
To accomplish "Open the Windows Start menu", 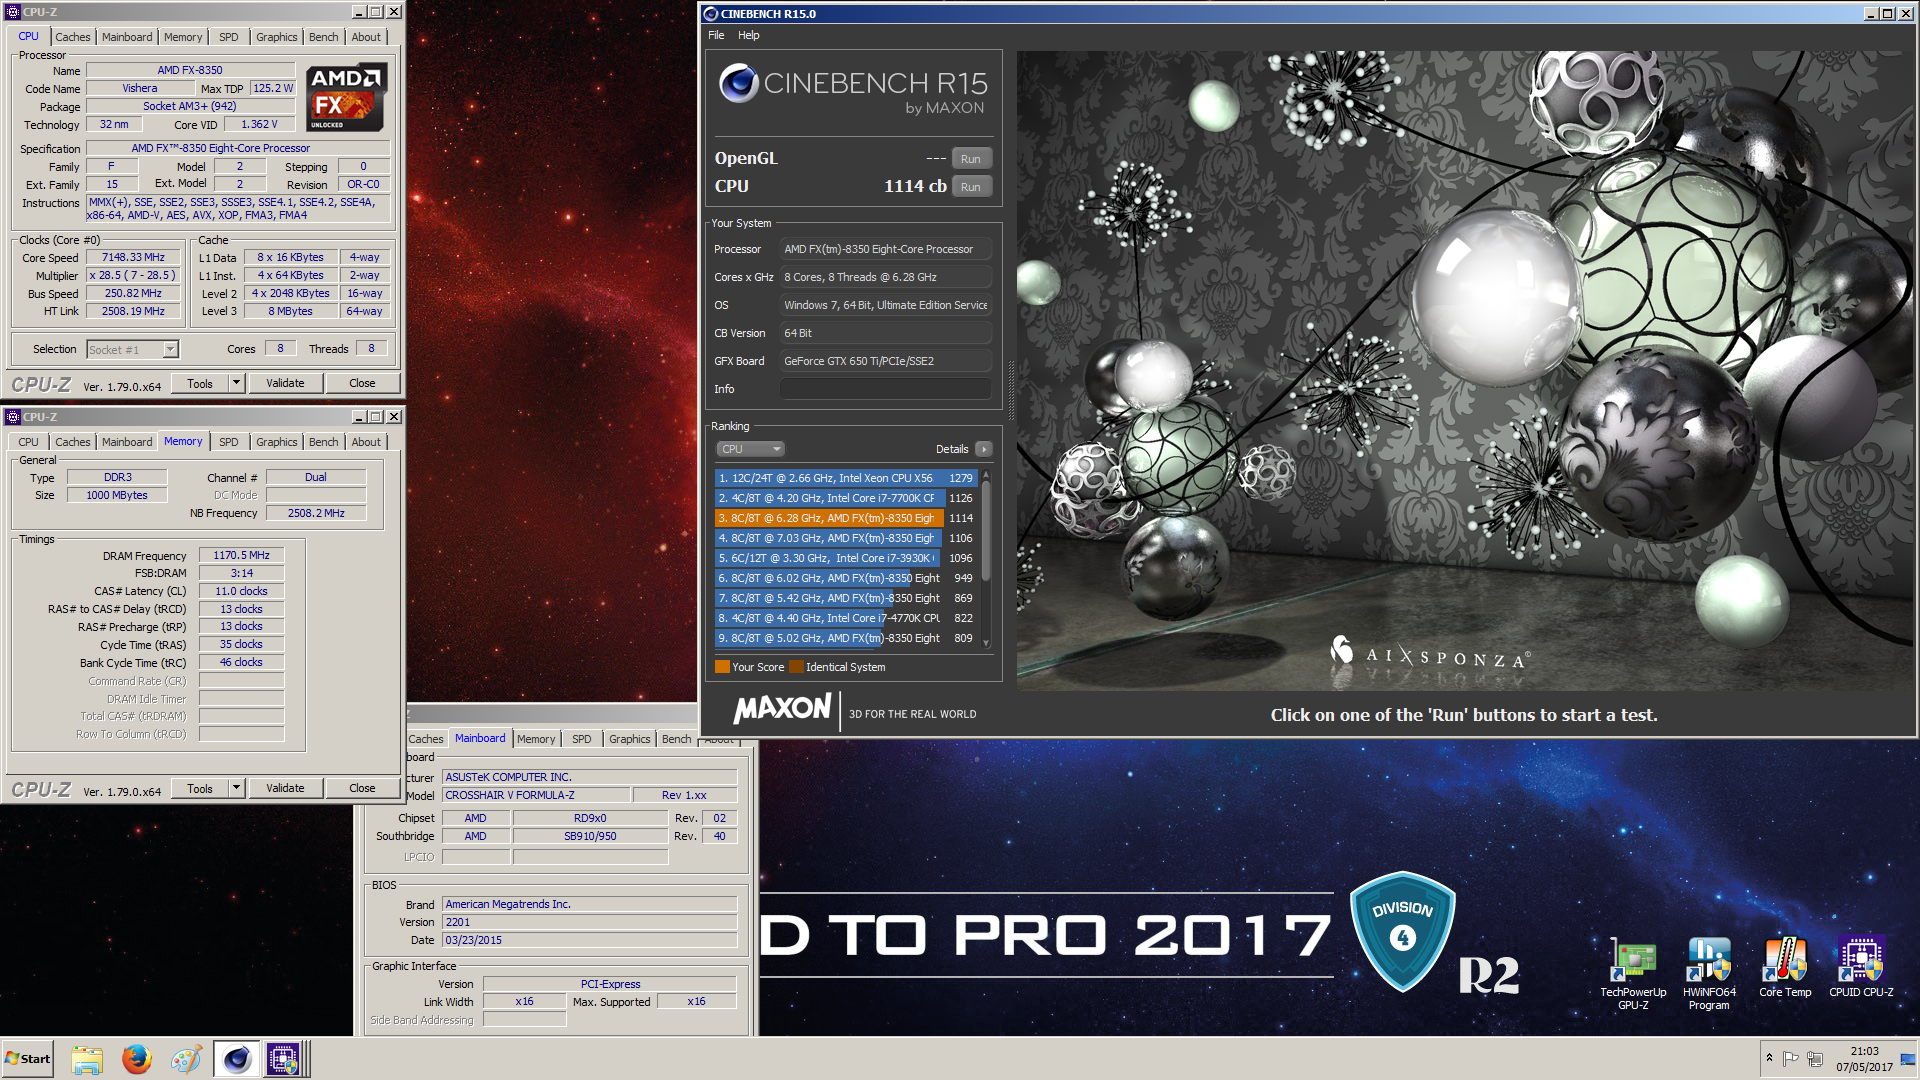I will (x=28, y=1059).
